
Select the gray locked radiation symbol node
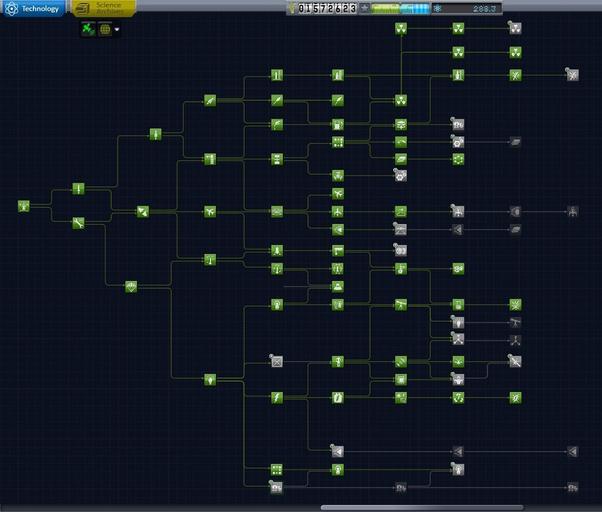point(515,28)
